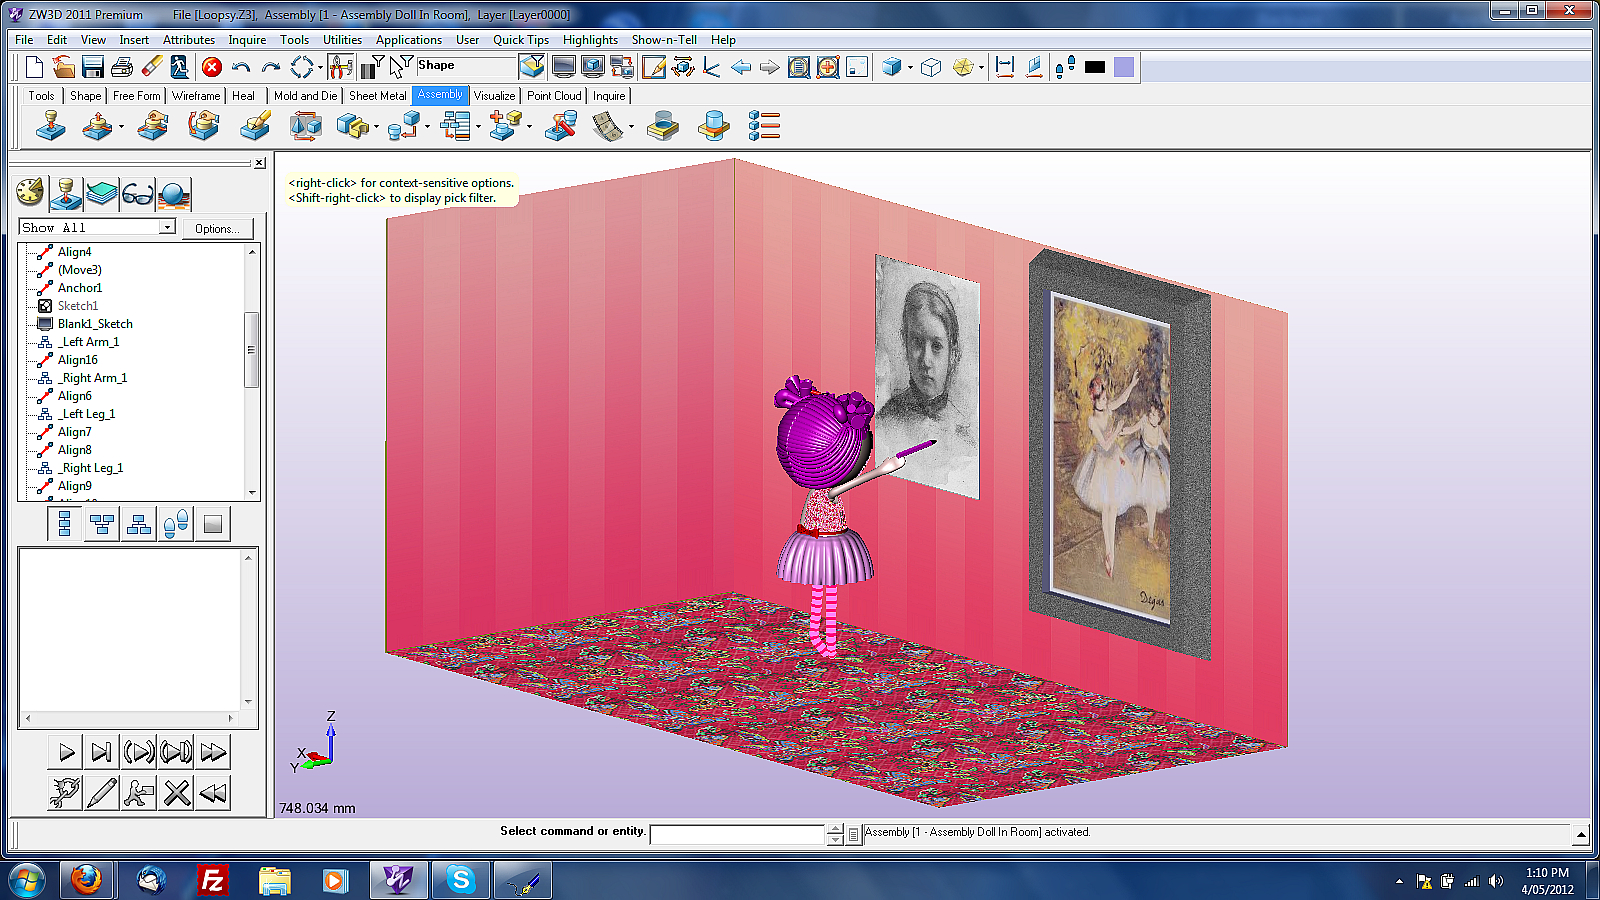Image resolution: width=1600 pixels, height=900 pixels.
Task: Open the Shape filter combo box
Action: [466, 65]
